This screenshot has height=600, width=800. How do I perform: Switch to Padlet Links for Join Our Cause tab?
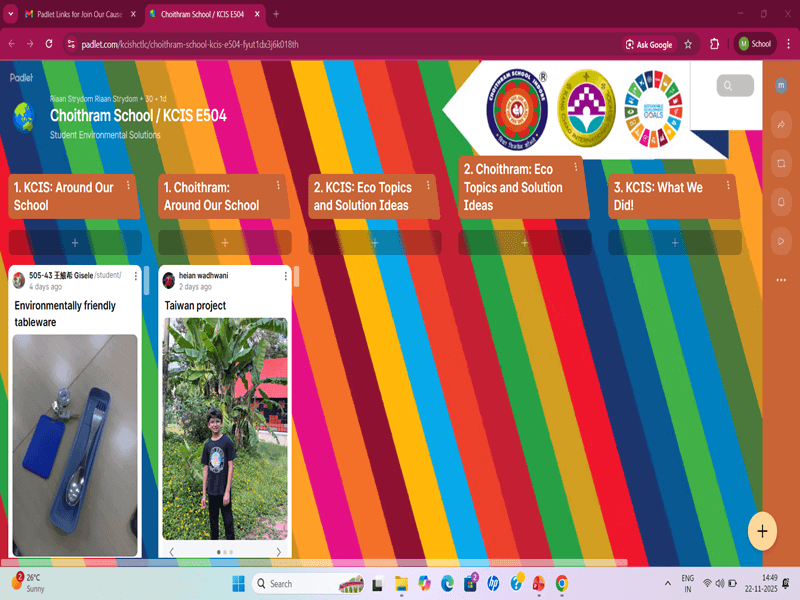tap(80, 14)
